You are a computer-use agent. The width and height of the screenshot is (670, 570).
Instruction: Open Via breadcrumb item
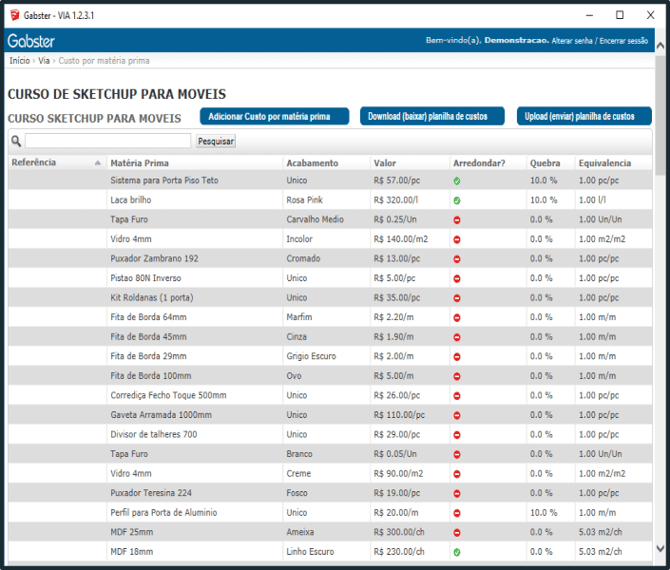[x=43, y=61]
